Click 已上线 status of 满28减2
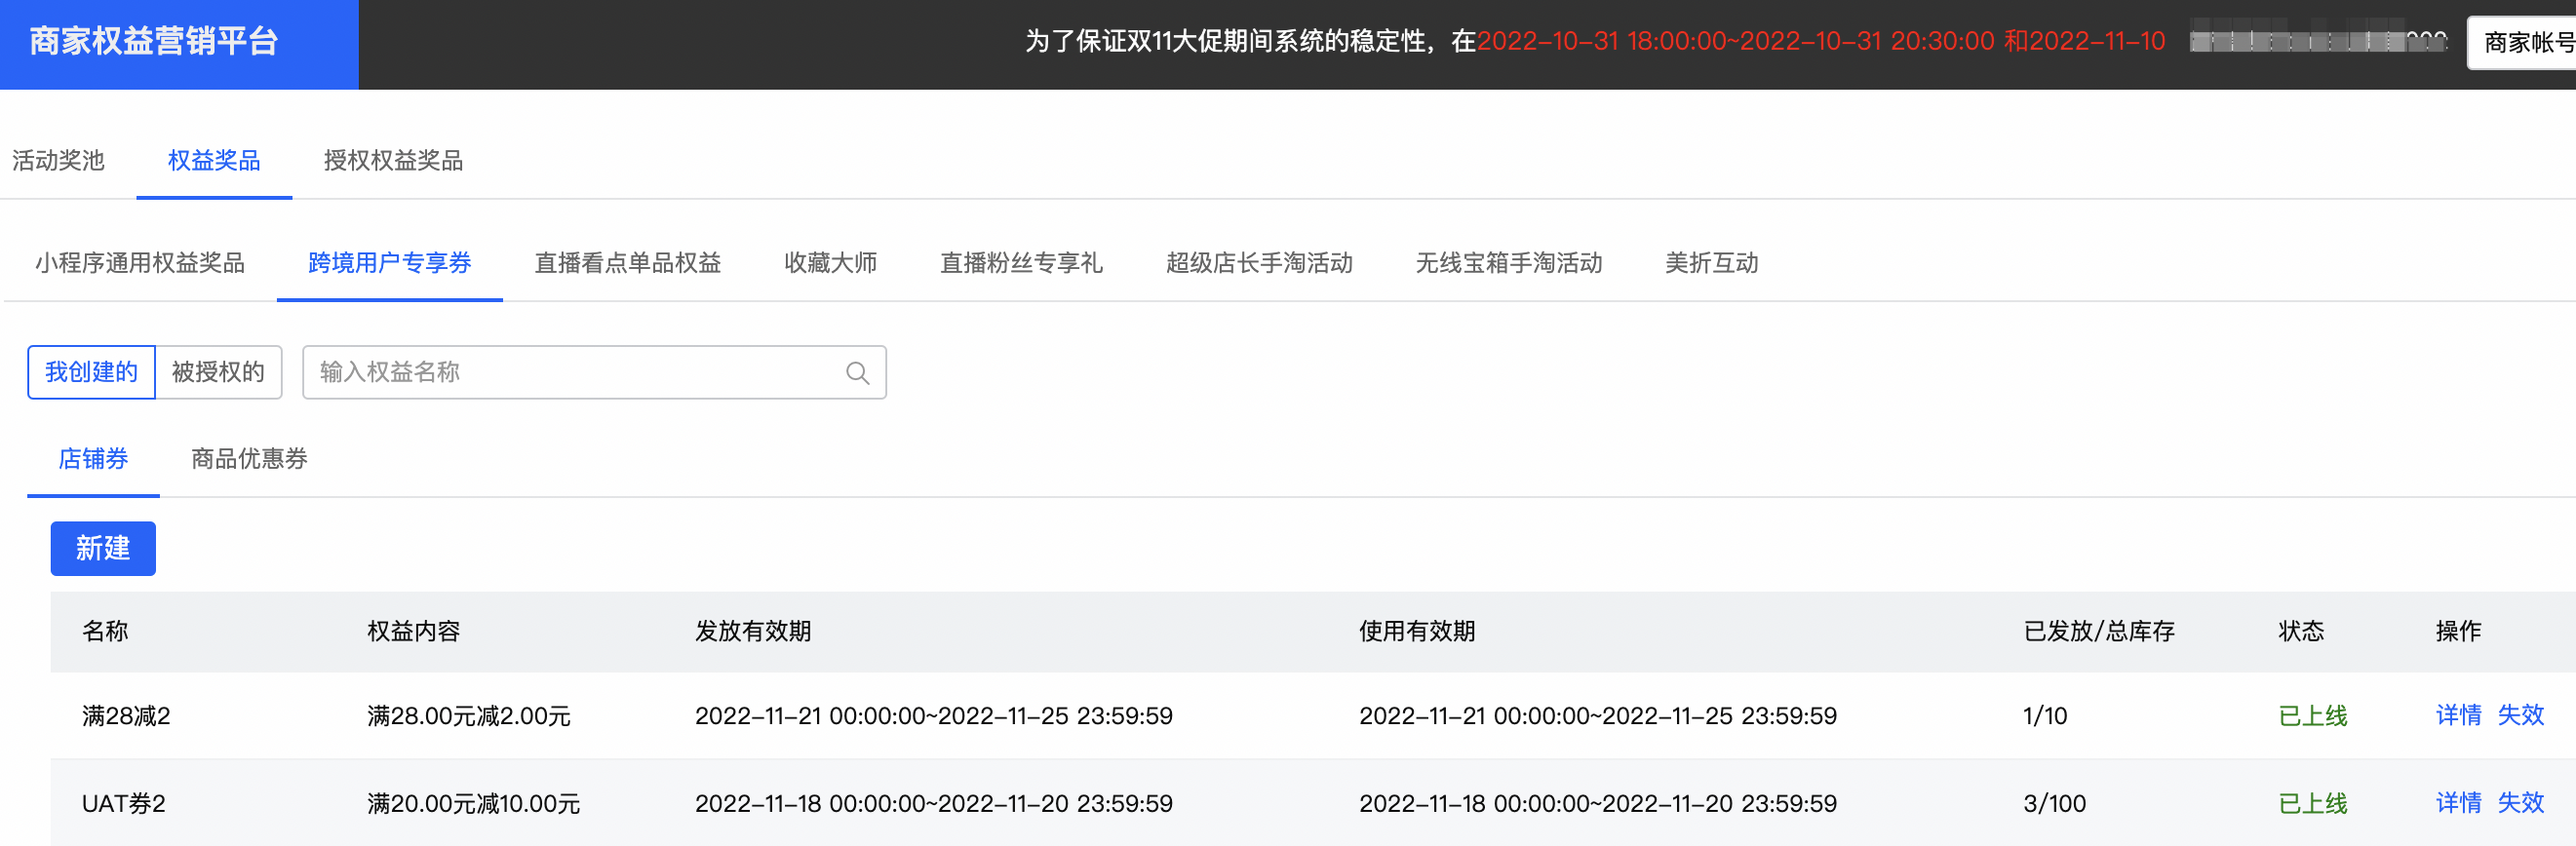 [2312, 716]
